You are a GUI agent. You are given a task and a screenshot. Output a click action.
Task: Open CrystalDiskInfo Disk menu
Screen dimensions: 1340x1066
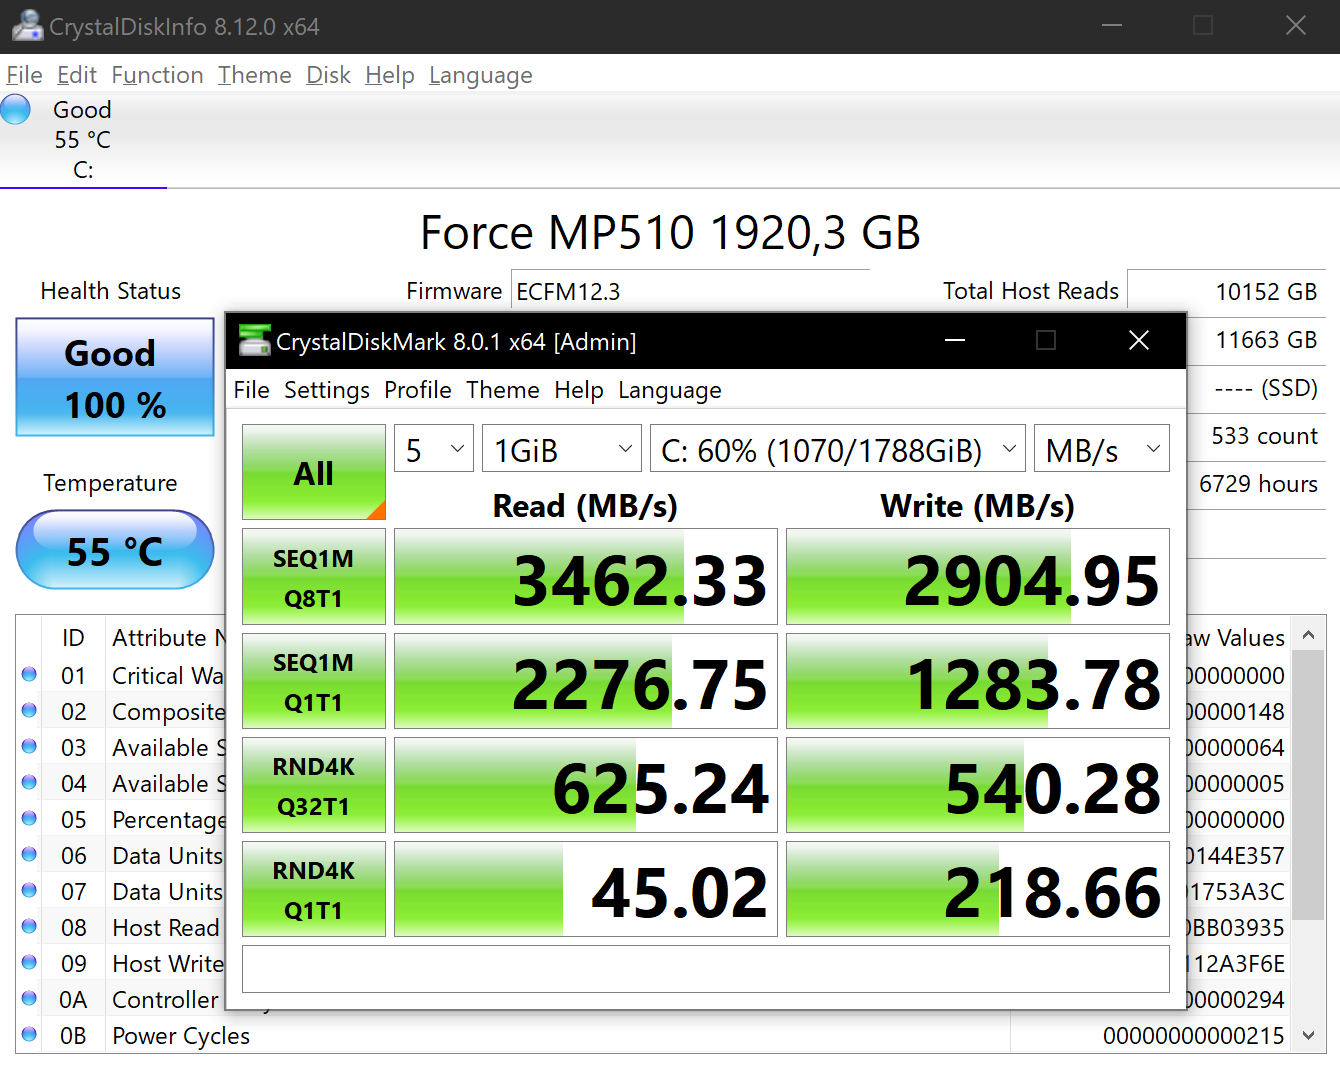pyautogui.click(x=328, y=75)
